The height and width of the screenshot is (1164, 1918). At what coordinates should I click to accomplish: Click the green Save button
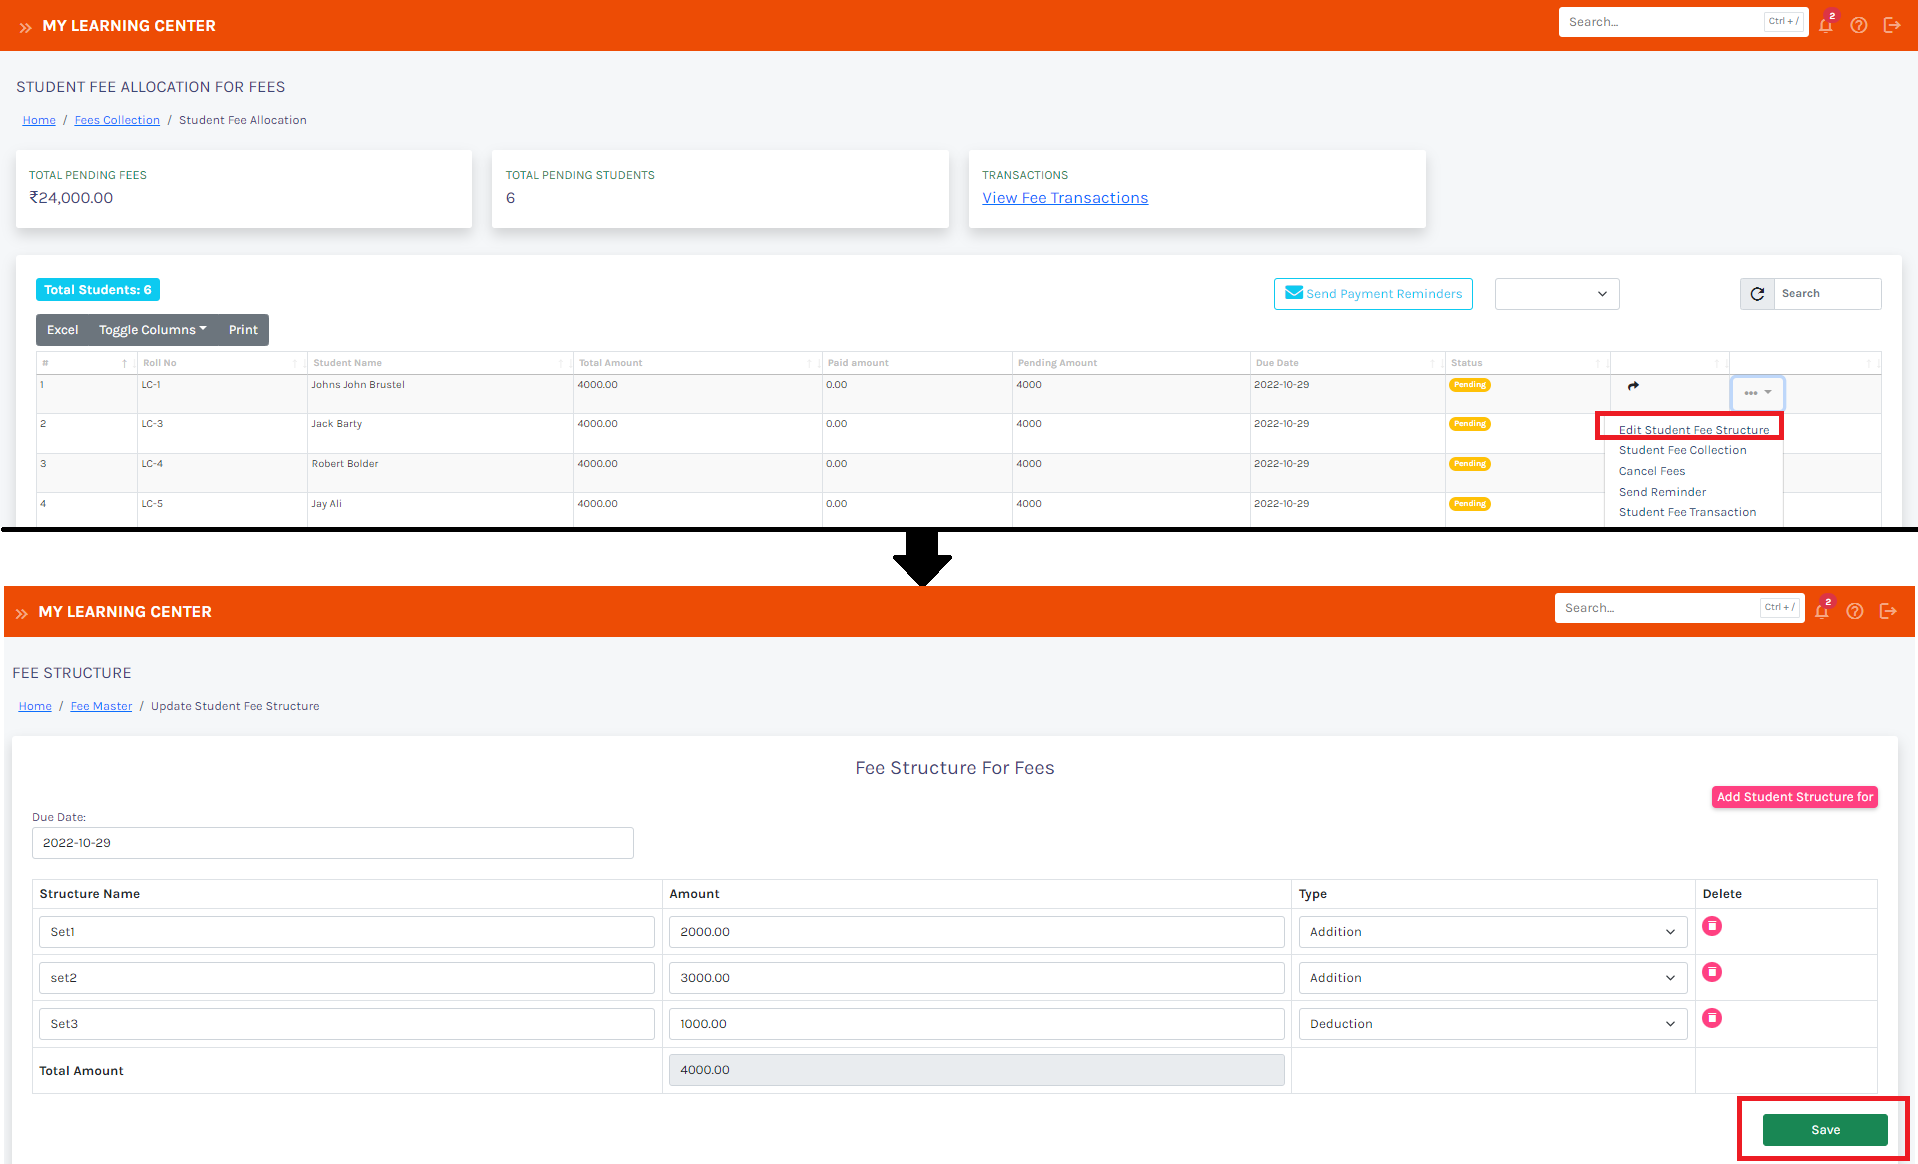click(x=1824, y=1130)
